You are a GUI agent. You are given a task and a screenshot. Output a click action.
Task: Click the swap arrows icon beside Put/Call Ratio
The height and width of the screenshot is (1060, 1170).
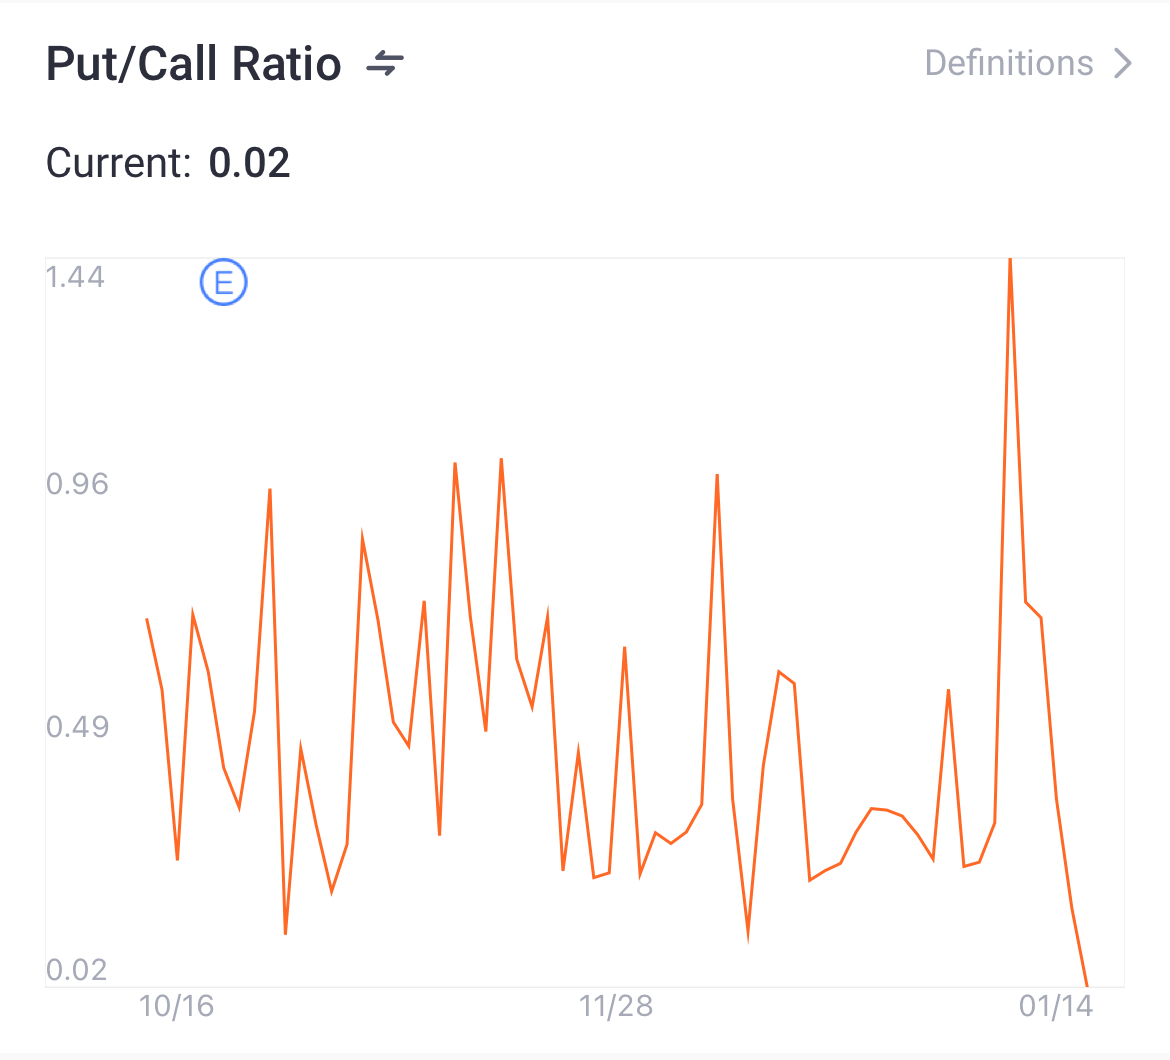click(x=385, y=64)
